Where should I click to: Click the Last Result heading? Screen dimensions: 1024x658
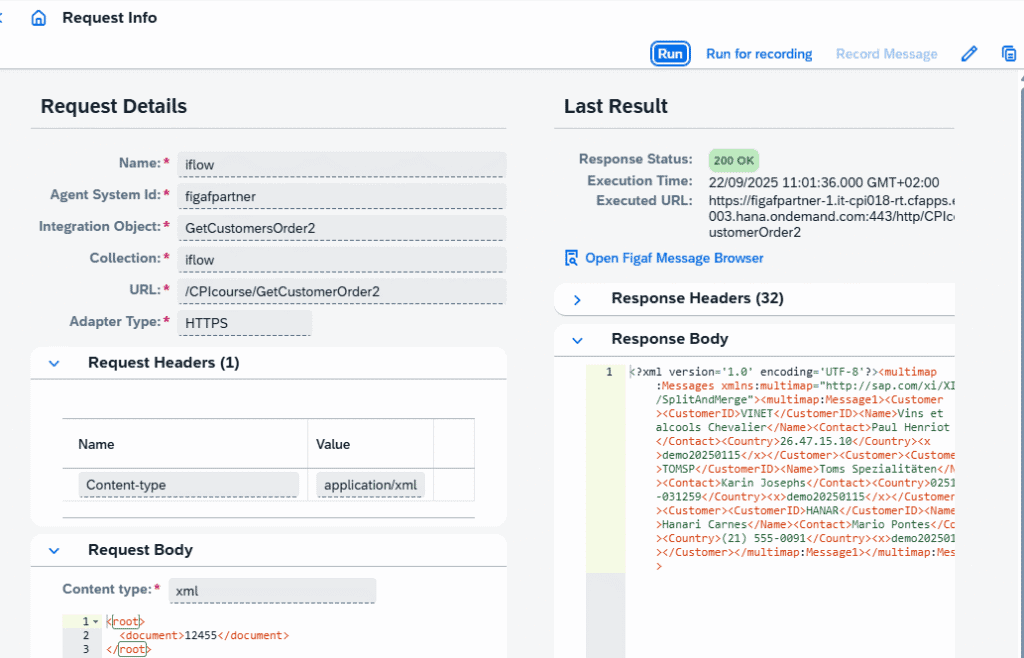(x=616, y=106)
